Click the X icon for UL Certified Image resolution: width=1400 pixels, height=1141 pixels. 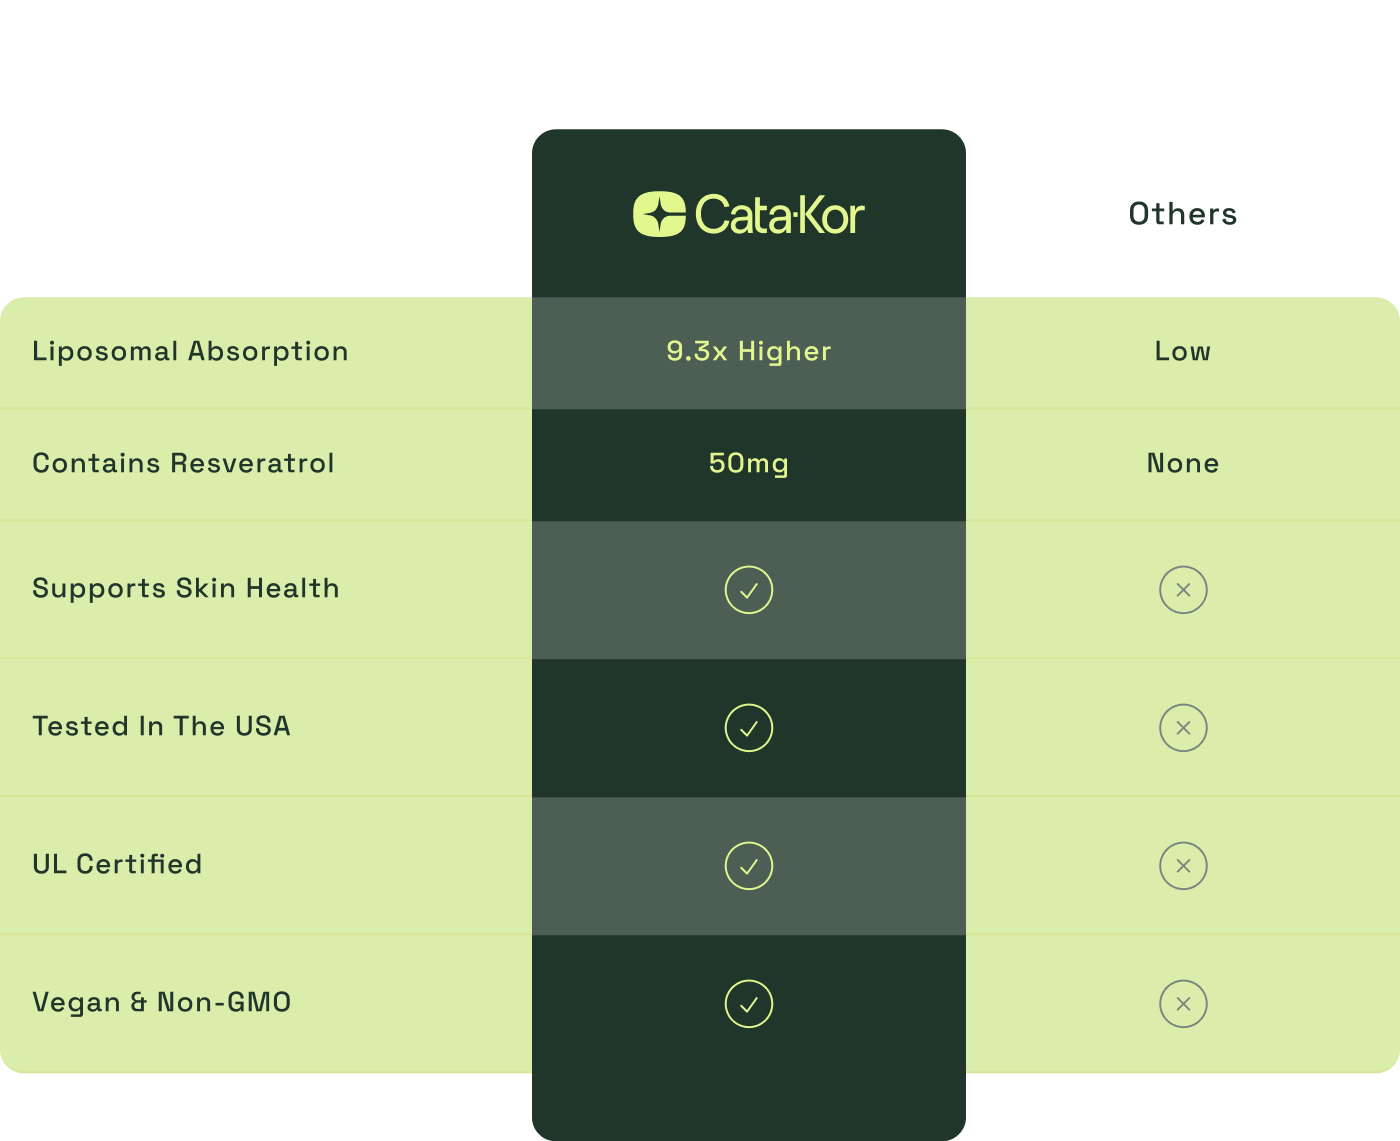(1183, 866)
